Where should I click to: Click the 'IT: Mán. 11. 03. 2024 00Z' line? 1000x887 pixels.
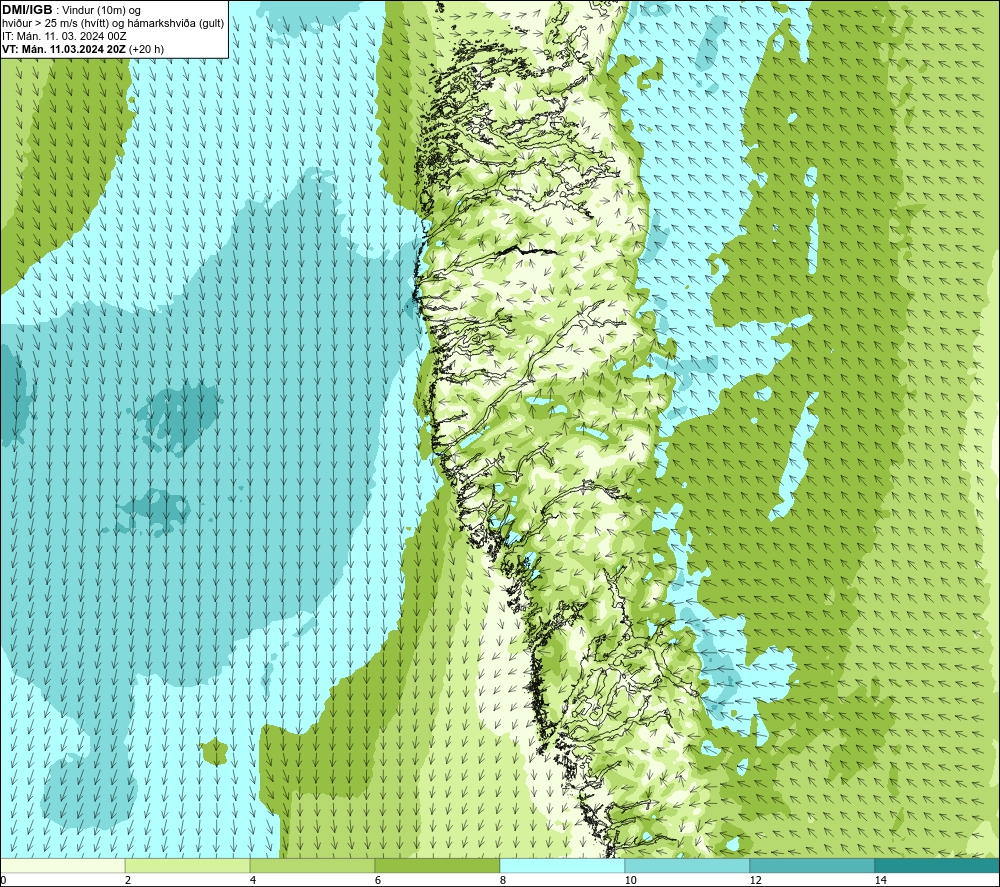pyautogui.click(x=64, y=36)
